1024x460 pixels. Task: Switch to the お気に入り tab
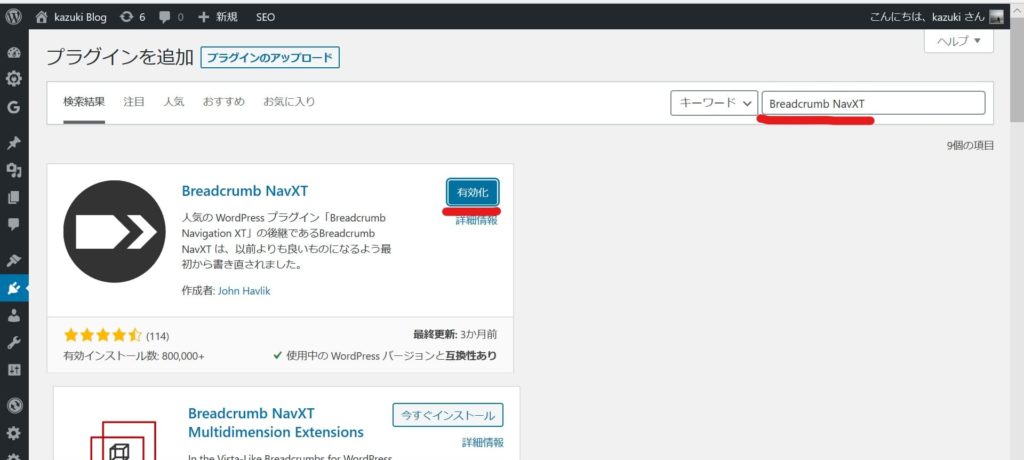click(x=289, y=102)
